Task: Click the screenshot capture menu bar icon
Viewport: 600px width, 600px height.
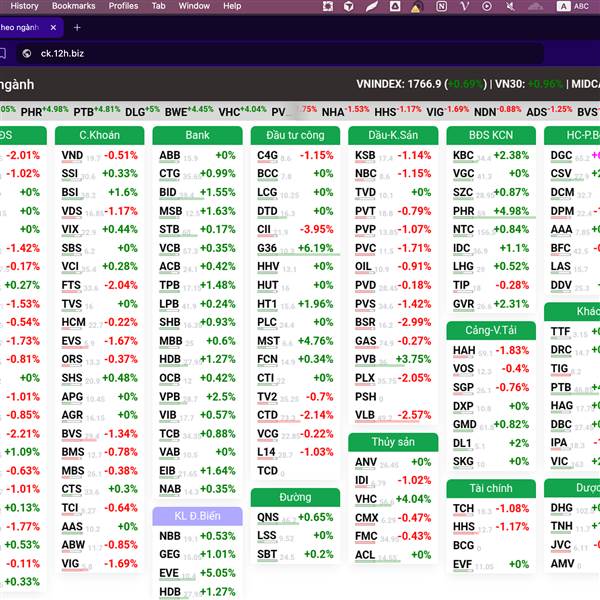Action: (328, 6)
